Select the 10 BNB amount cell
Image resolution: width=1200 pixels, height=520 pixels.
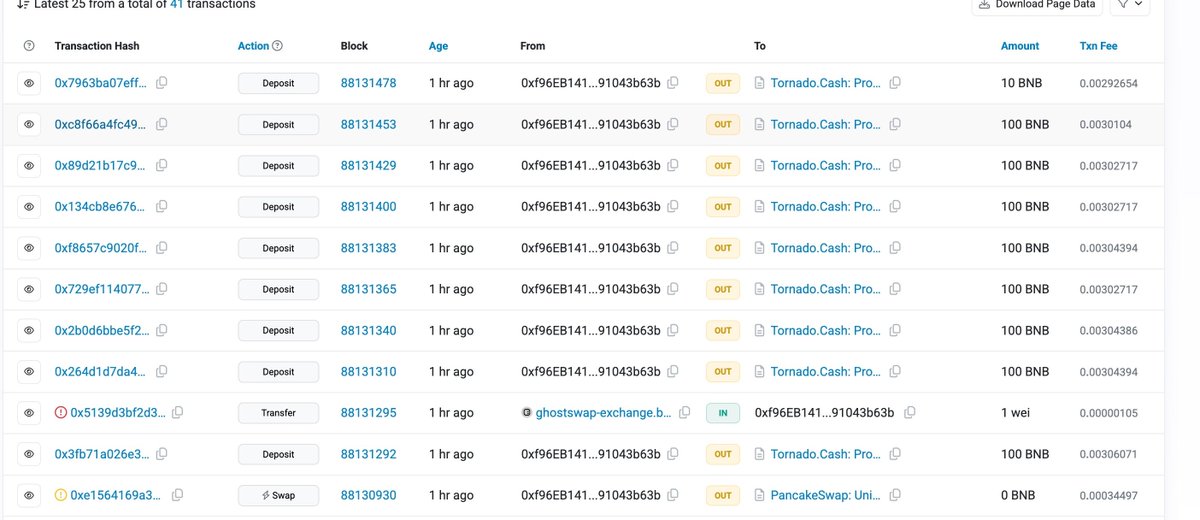[1022, 83]
